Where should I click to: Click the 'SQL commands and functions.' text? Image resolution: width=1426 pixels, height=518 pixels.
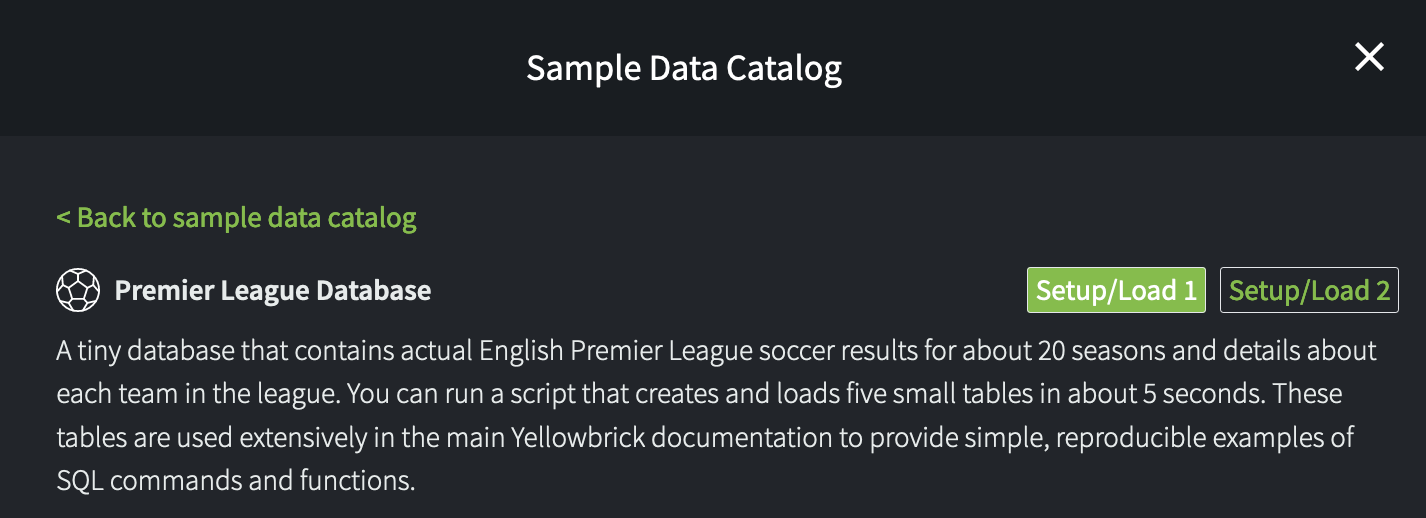coord(235,480)
